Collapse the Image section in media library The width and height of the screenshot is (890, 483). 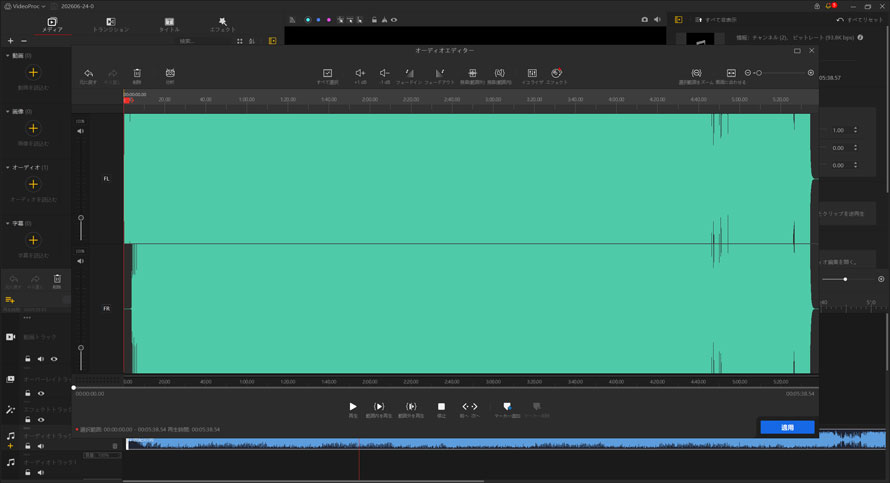pyautogui.click(x=7, y=111)
